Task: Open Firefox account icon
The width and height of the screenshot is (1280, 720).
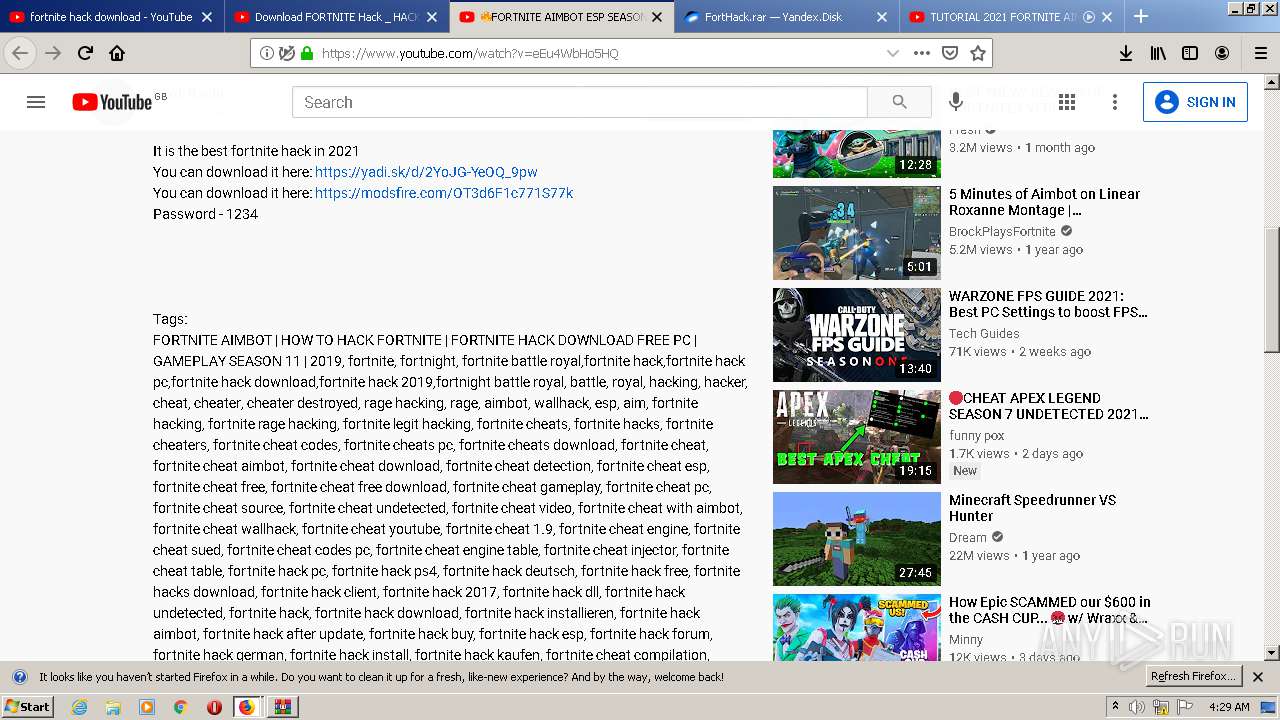Action: pyautogui.click(x=1222, y=53)
